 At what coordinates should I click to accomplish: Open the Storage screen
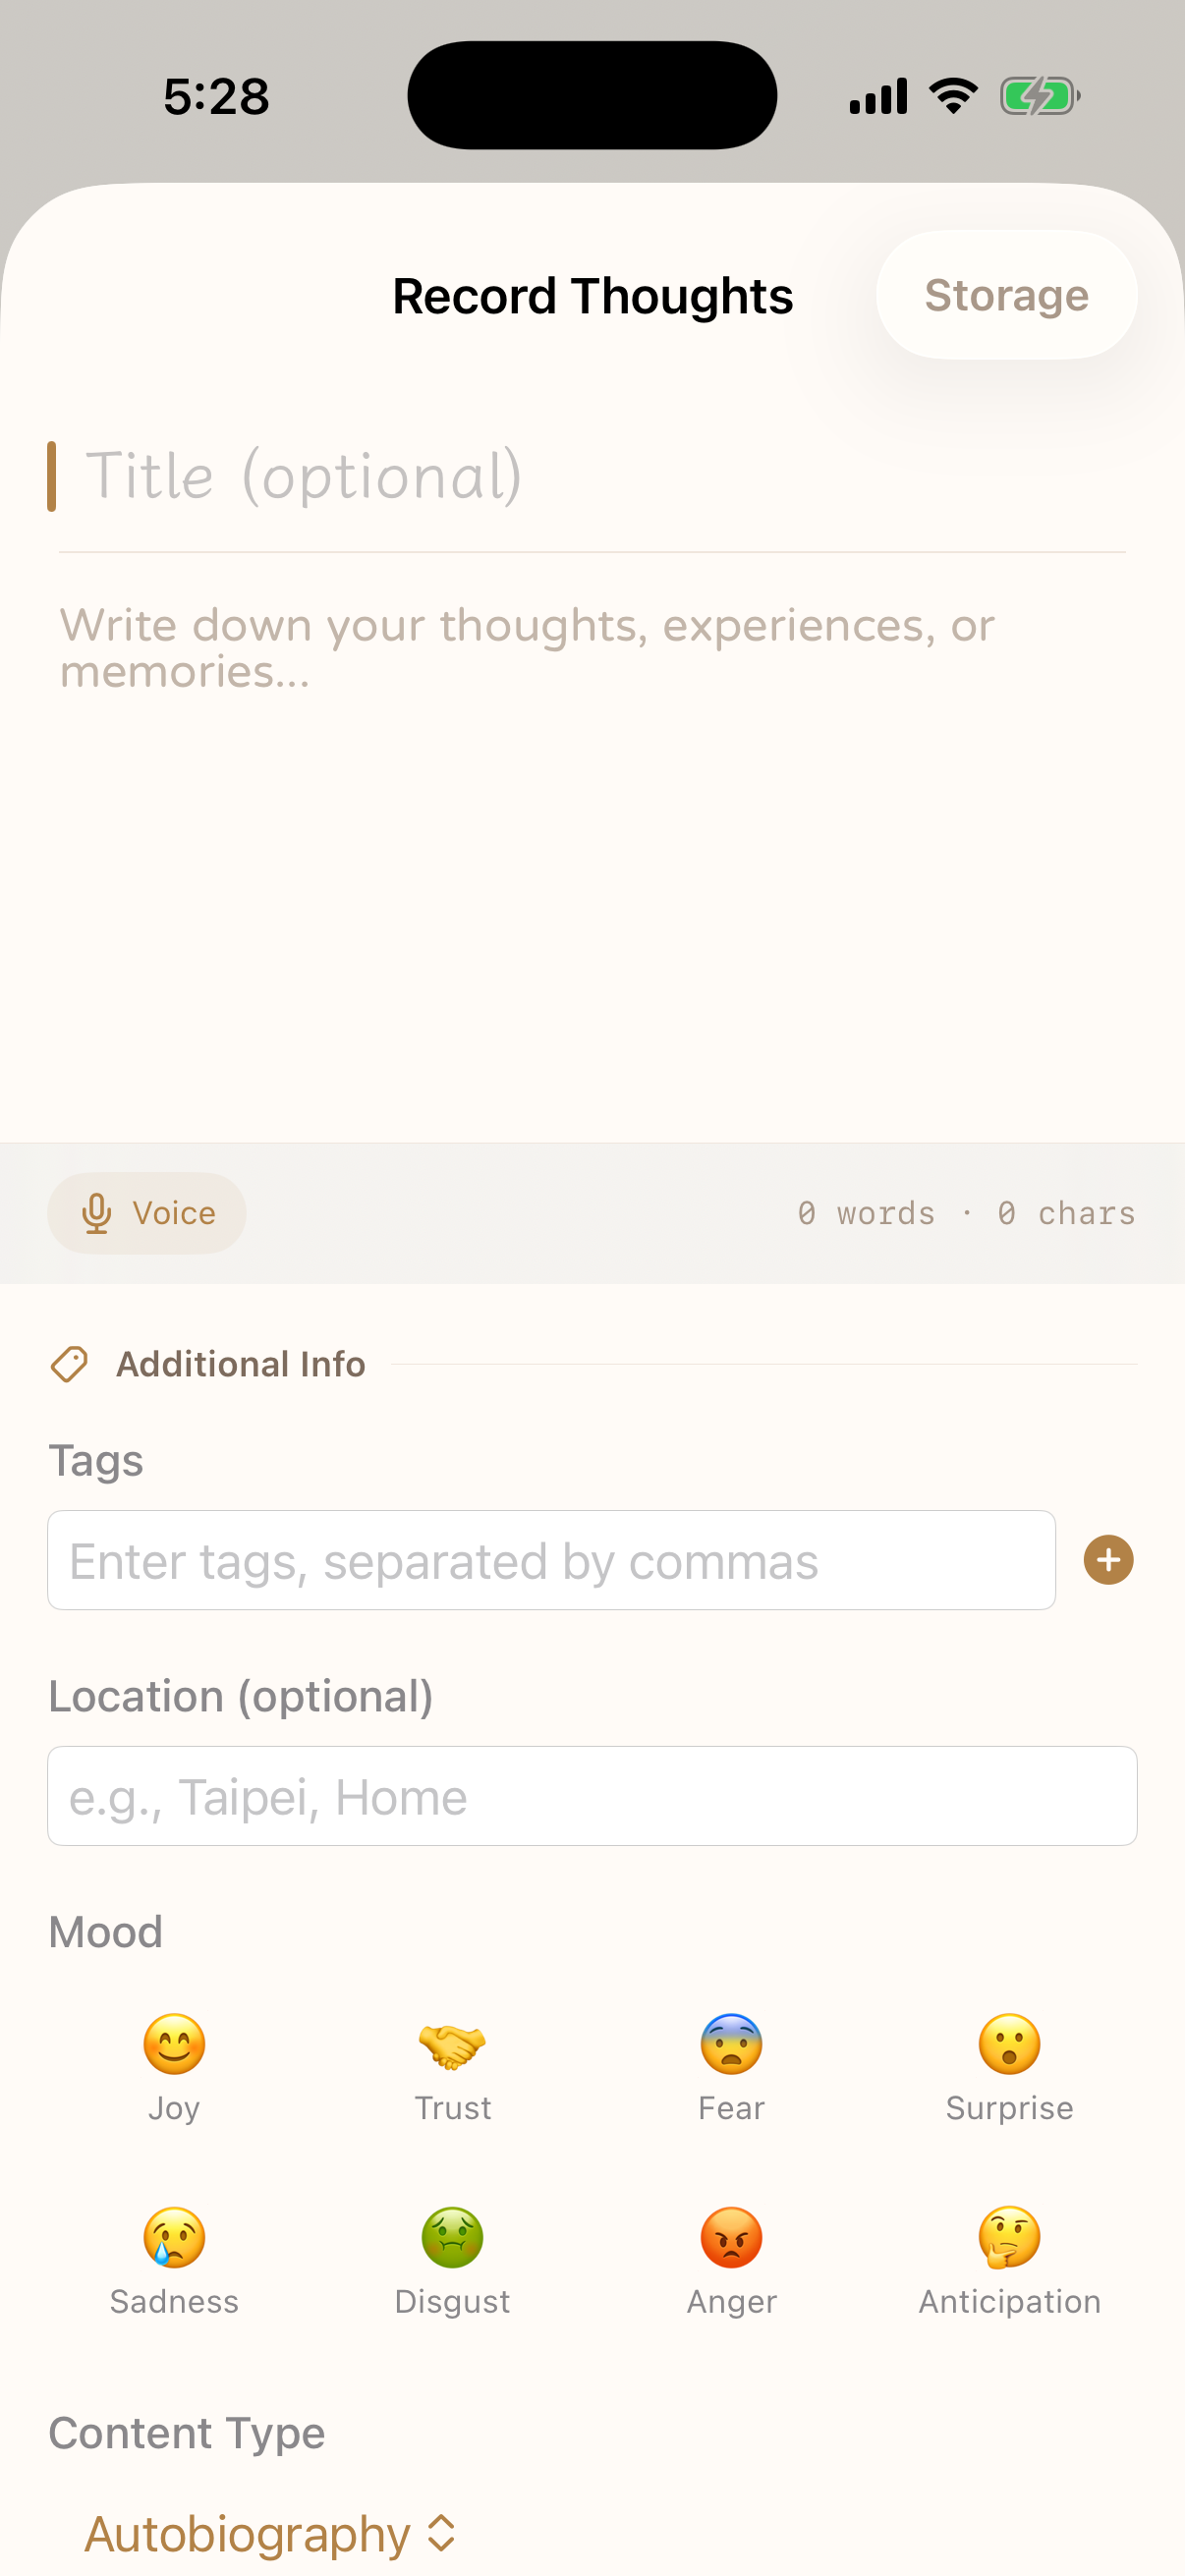pos(1006,295)
